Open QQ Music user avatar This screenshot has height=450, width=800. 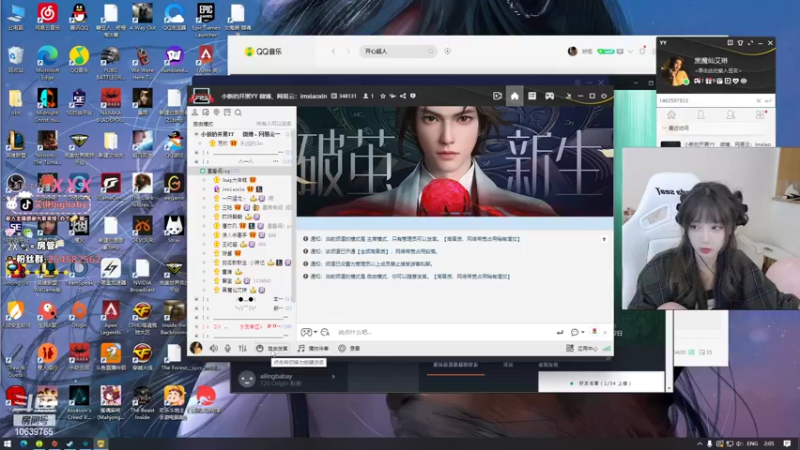tap(572, 52)
